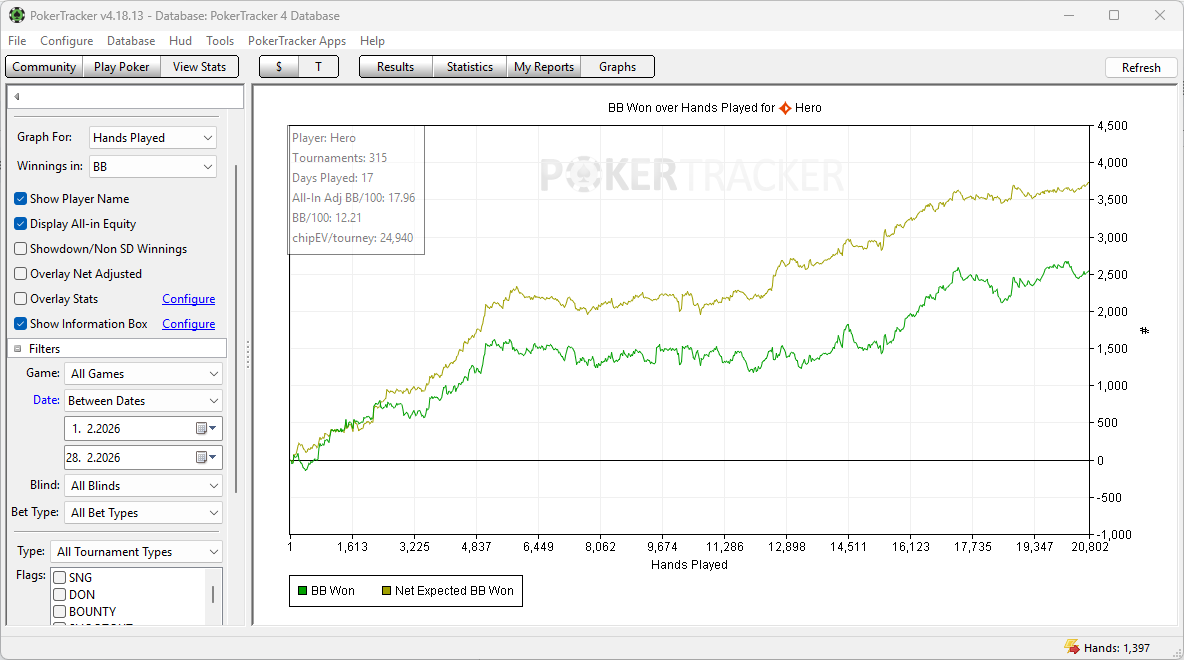Enable Showdown/Non SD Winnings
This screenshot has width=1184, height=660.
(x=21, y=249)
